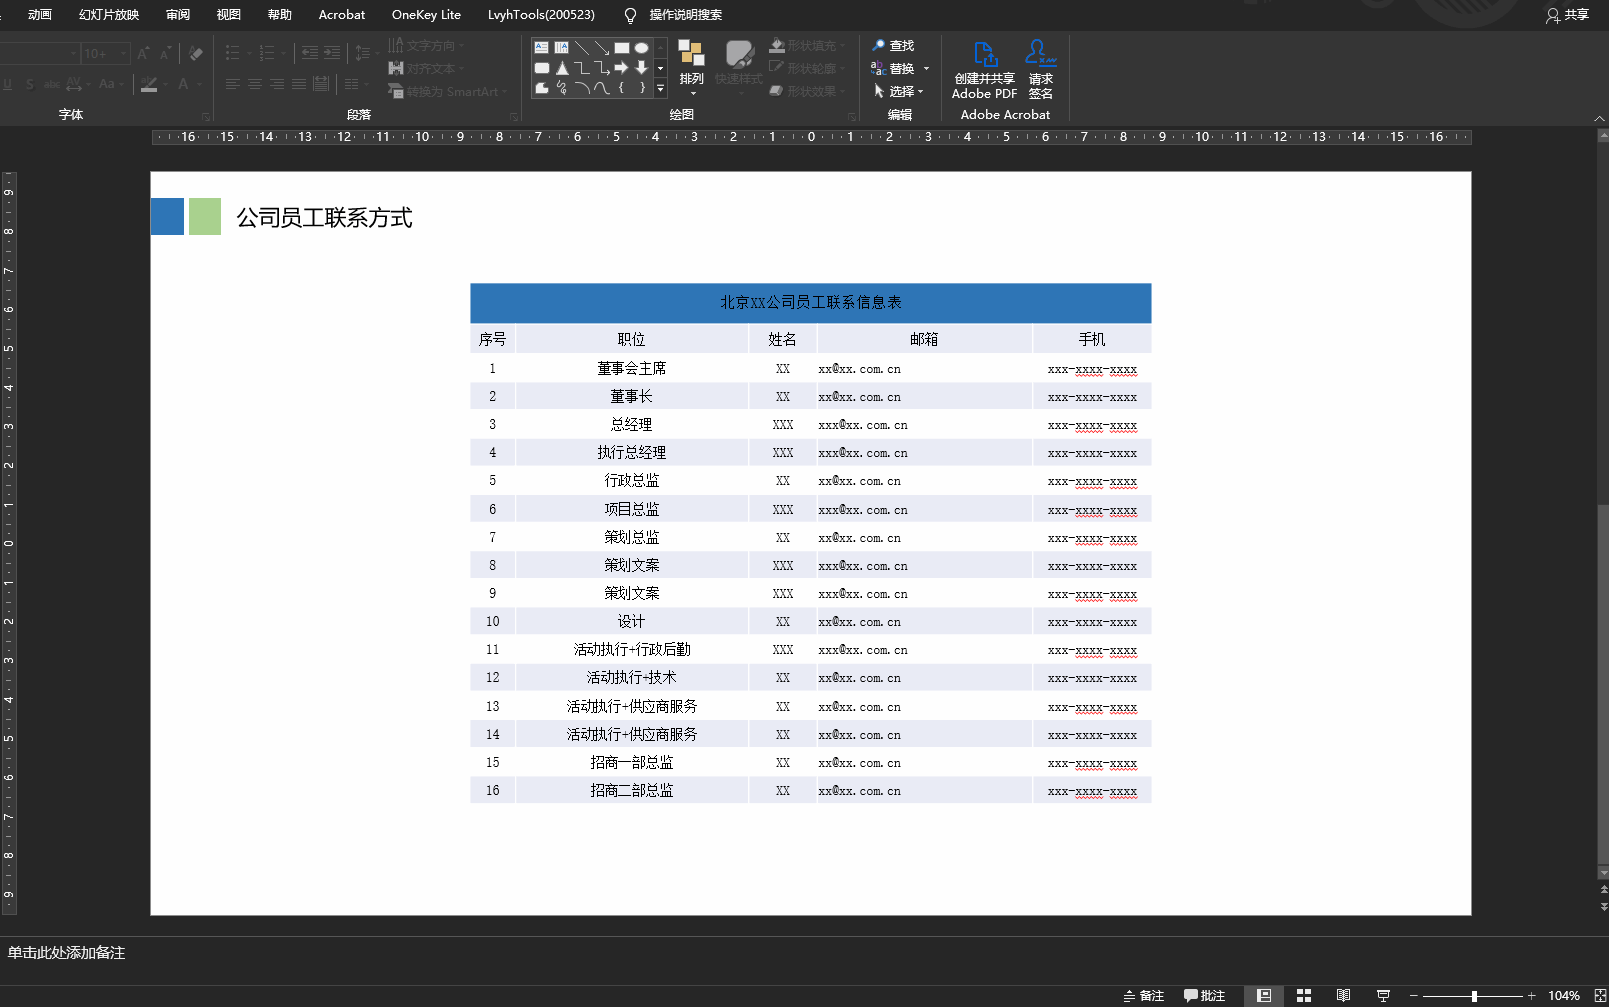
Task: Decrease list indent level
Action: coord(310,53)
